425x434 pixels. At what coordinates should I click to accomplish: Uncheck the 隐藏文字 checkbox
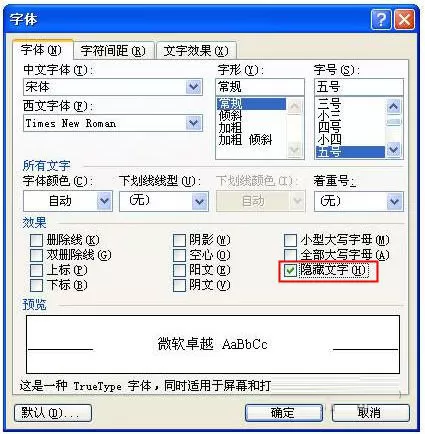(290, 270)
